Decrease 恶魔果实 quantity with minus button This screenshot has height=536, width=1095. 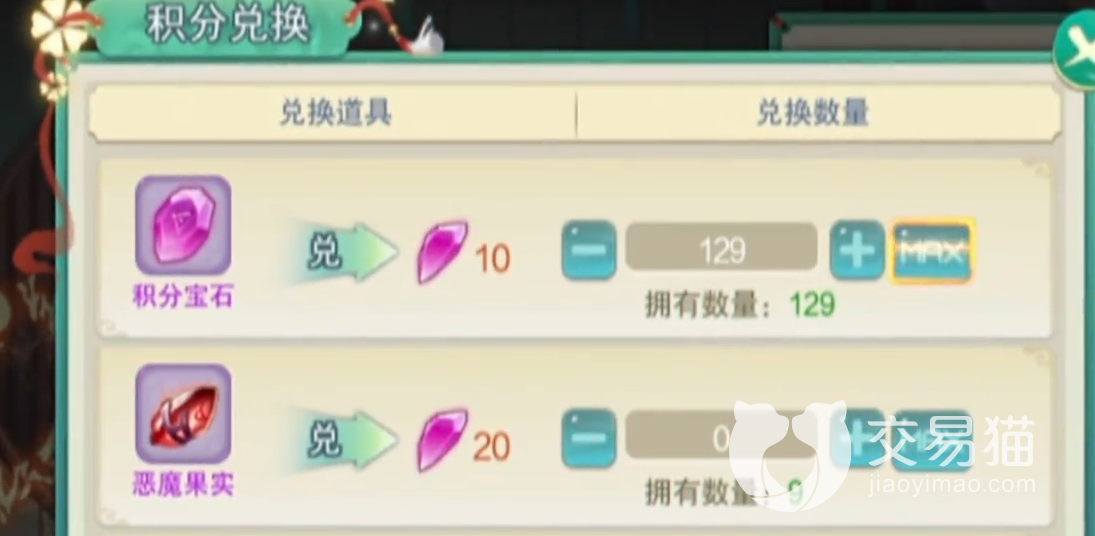[x=589, y=438]
